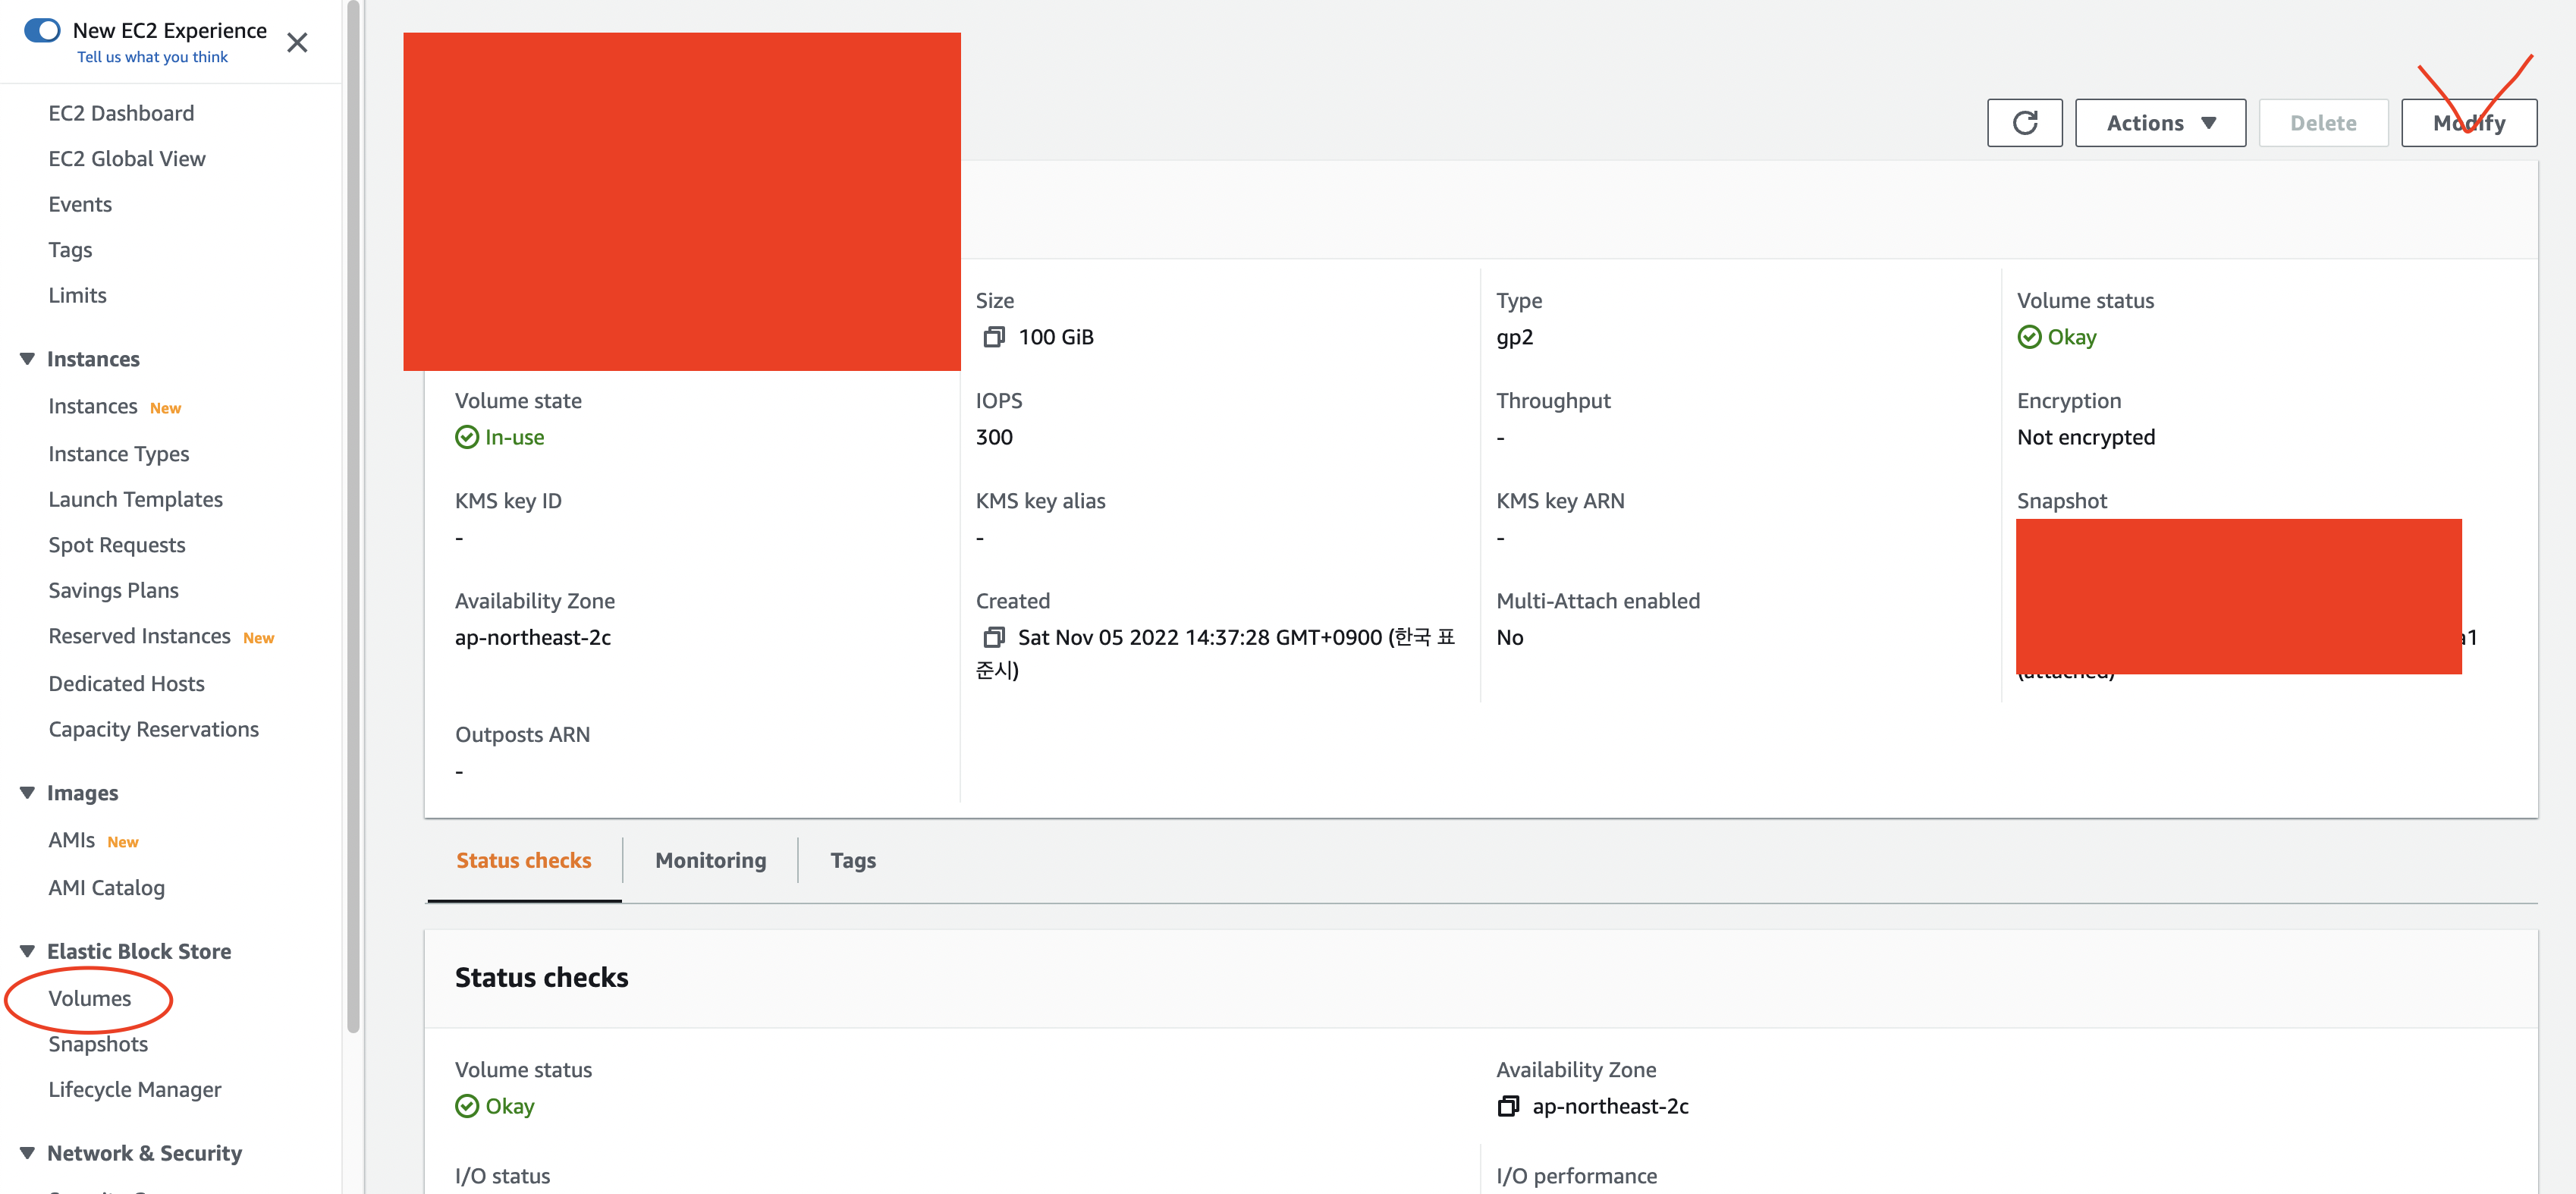Click the sidebar vertical scrollbar
Image resolution: width=2576 pixels, height=1194 pixels.
(352, 500)
